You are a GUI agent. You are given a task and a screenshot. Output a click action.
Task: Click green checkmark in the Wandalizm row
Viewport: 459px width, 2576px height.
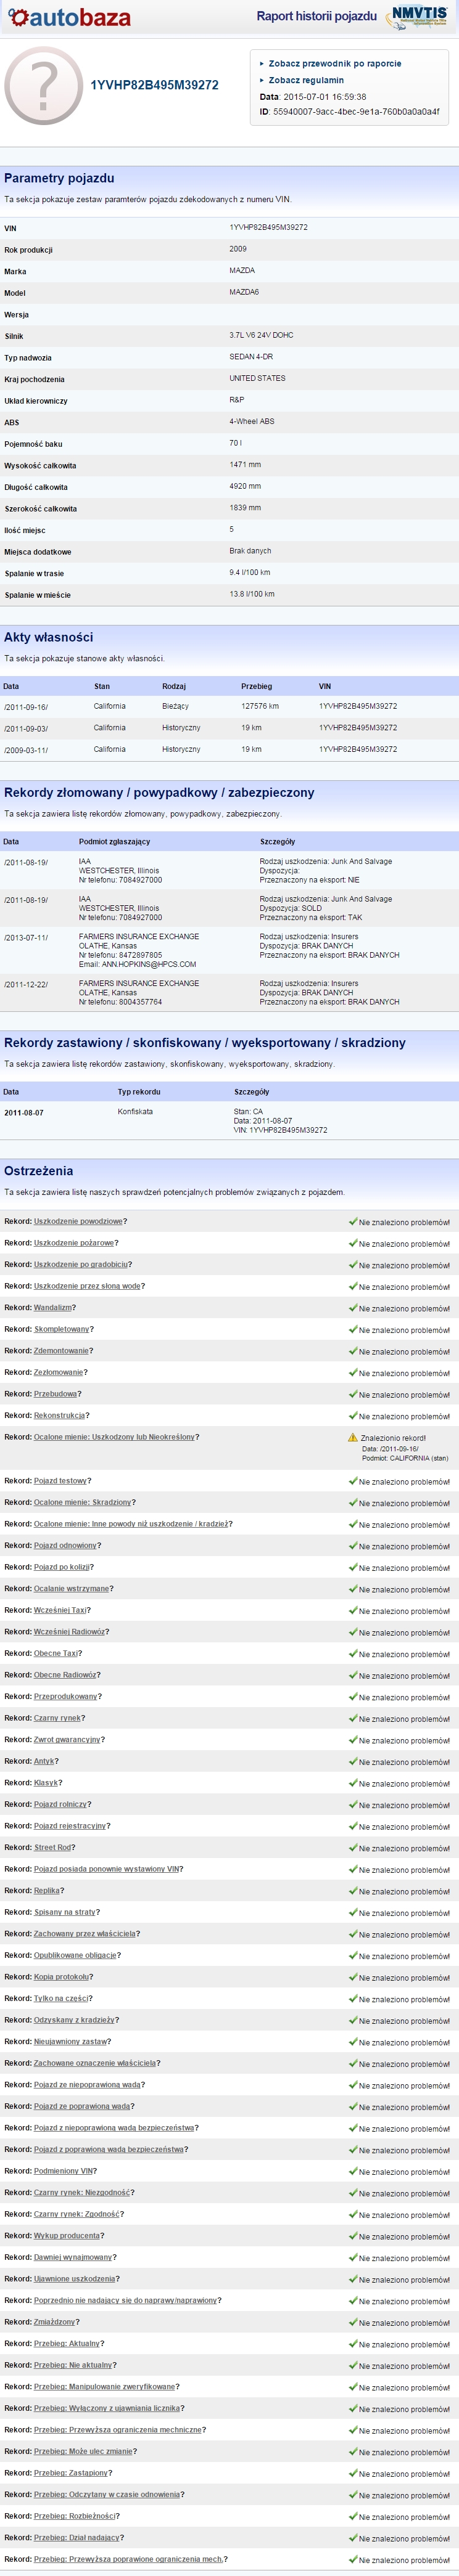click(352, 1308)
